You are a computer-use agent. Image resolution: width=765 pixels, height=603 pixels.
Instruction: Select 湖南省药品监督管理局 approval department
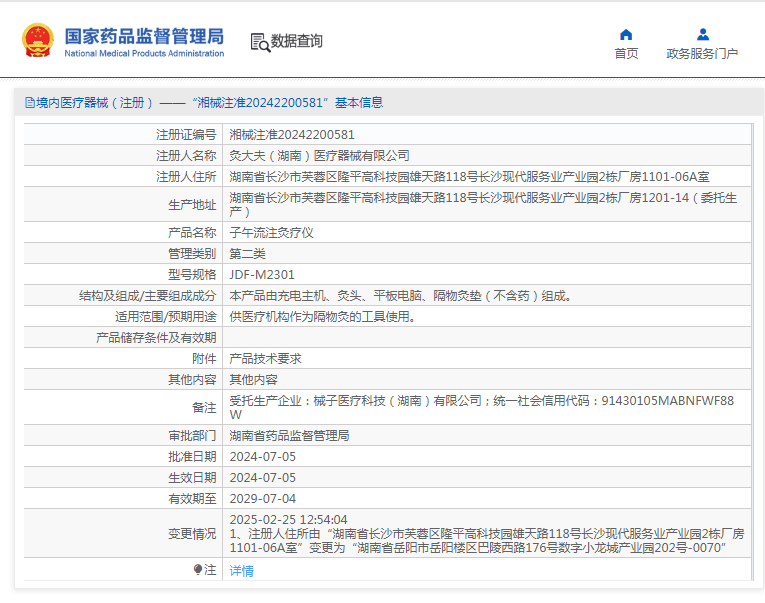coord(289,436)
